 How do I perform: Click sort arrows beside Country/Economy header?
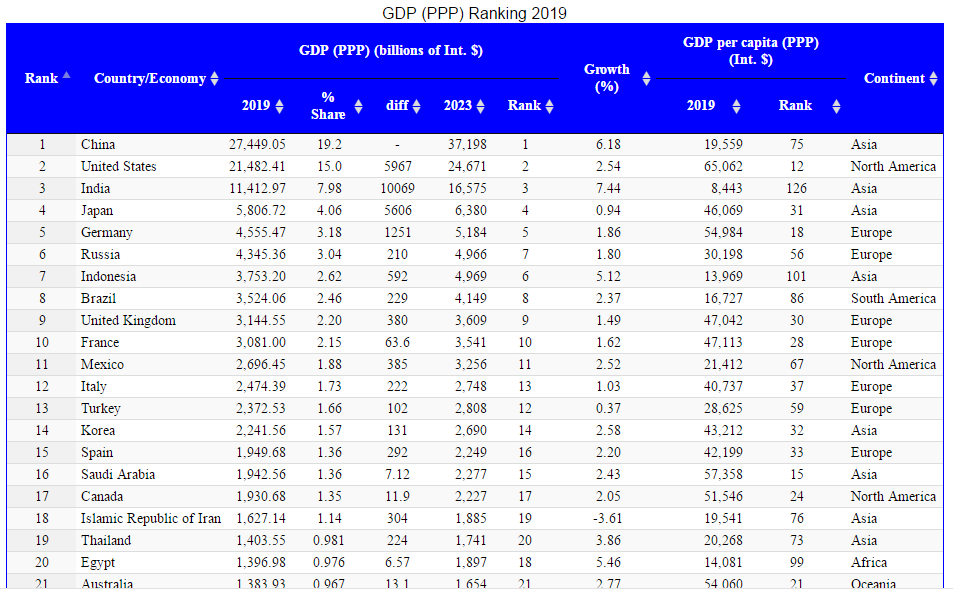click(214, 79)
